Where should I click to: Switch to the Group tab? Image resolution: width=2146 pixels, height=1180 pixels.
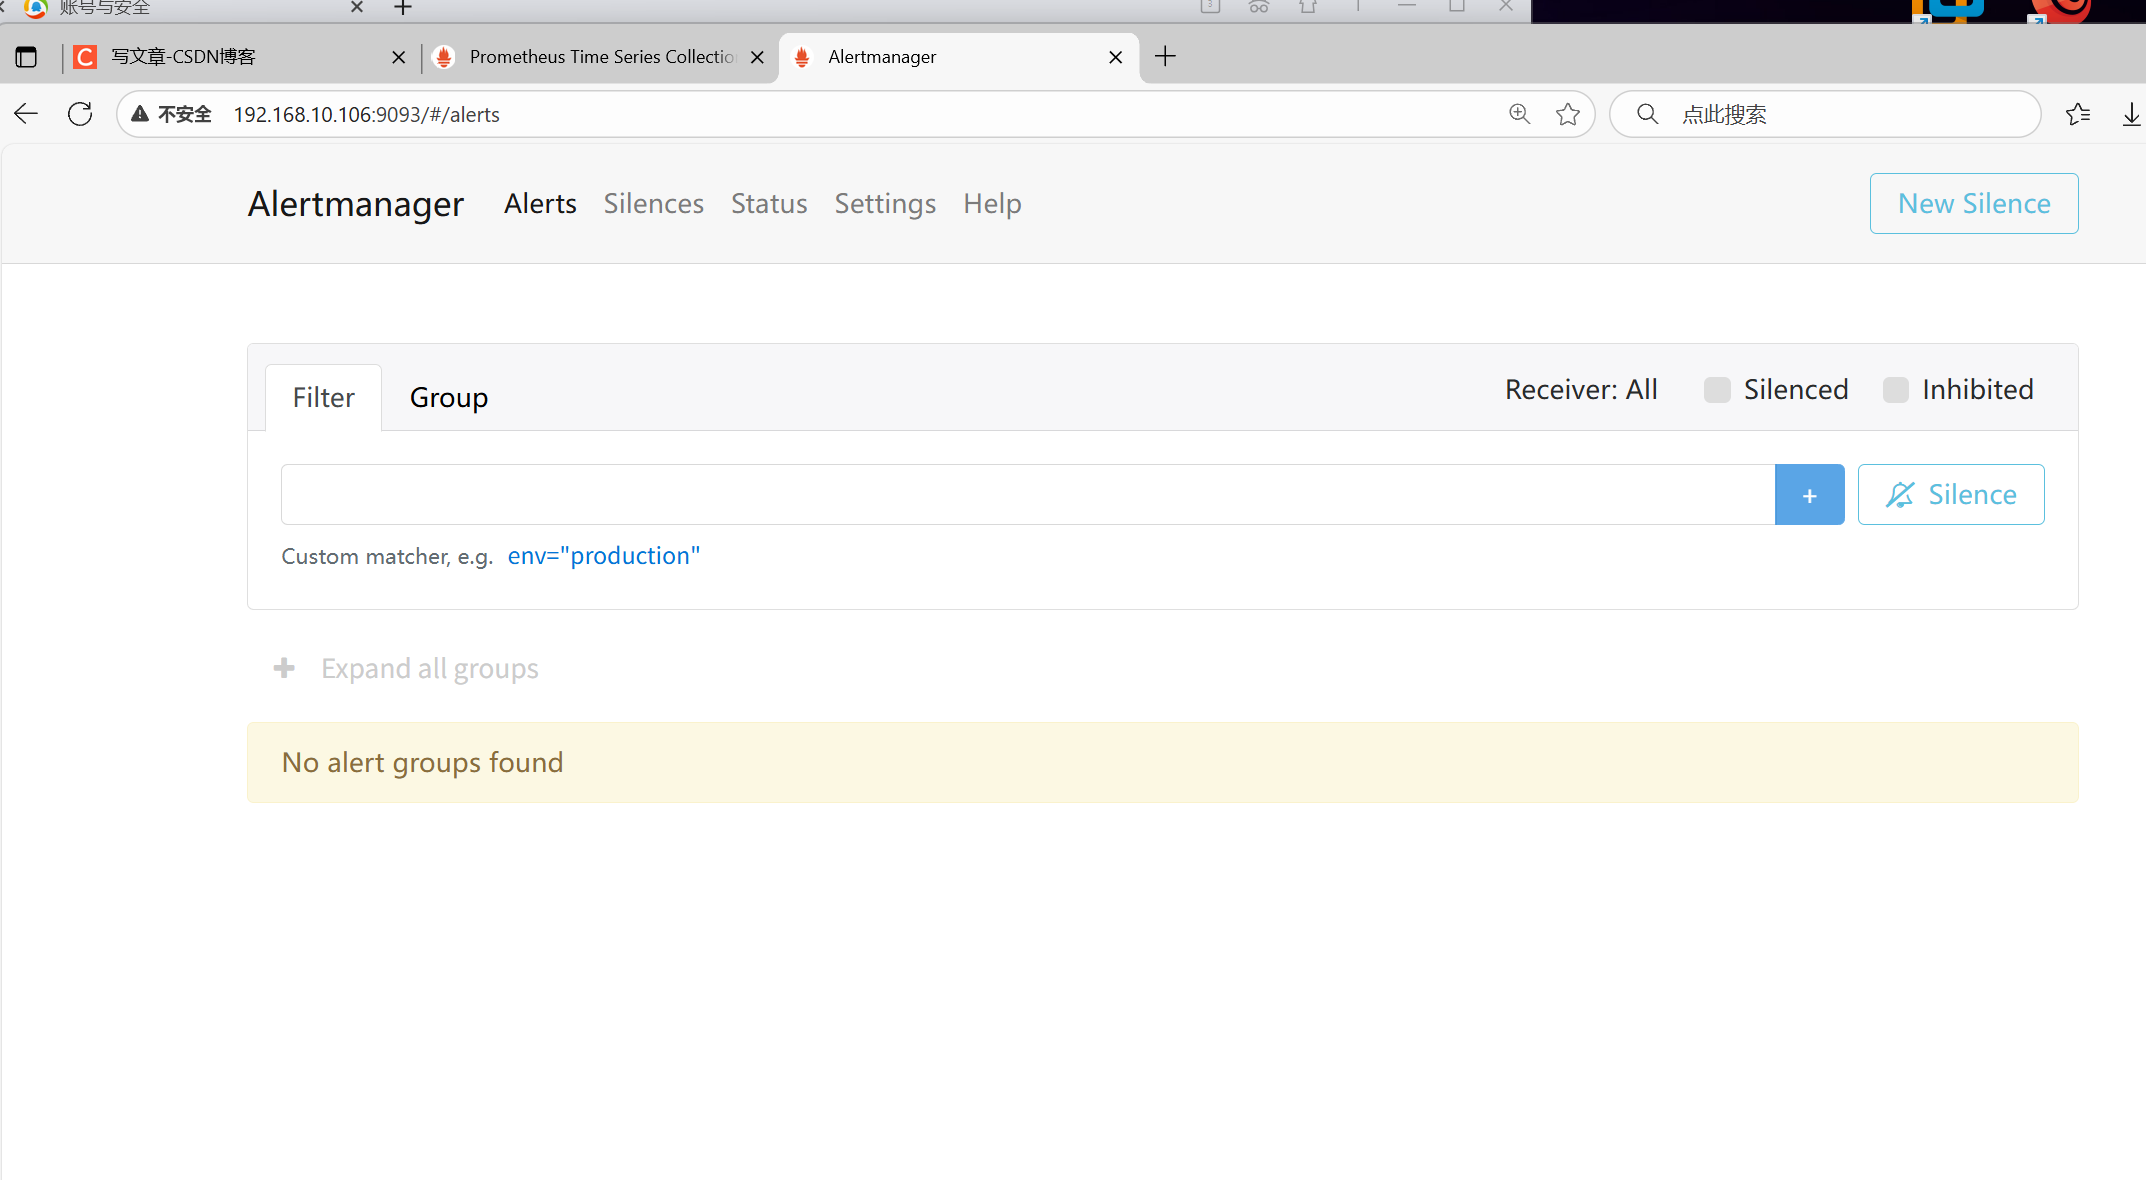point(449,398)
